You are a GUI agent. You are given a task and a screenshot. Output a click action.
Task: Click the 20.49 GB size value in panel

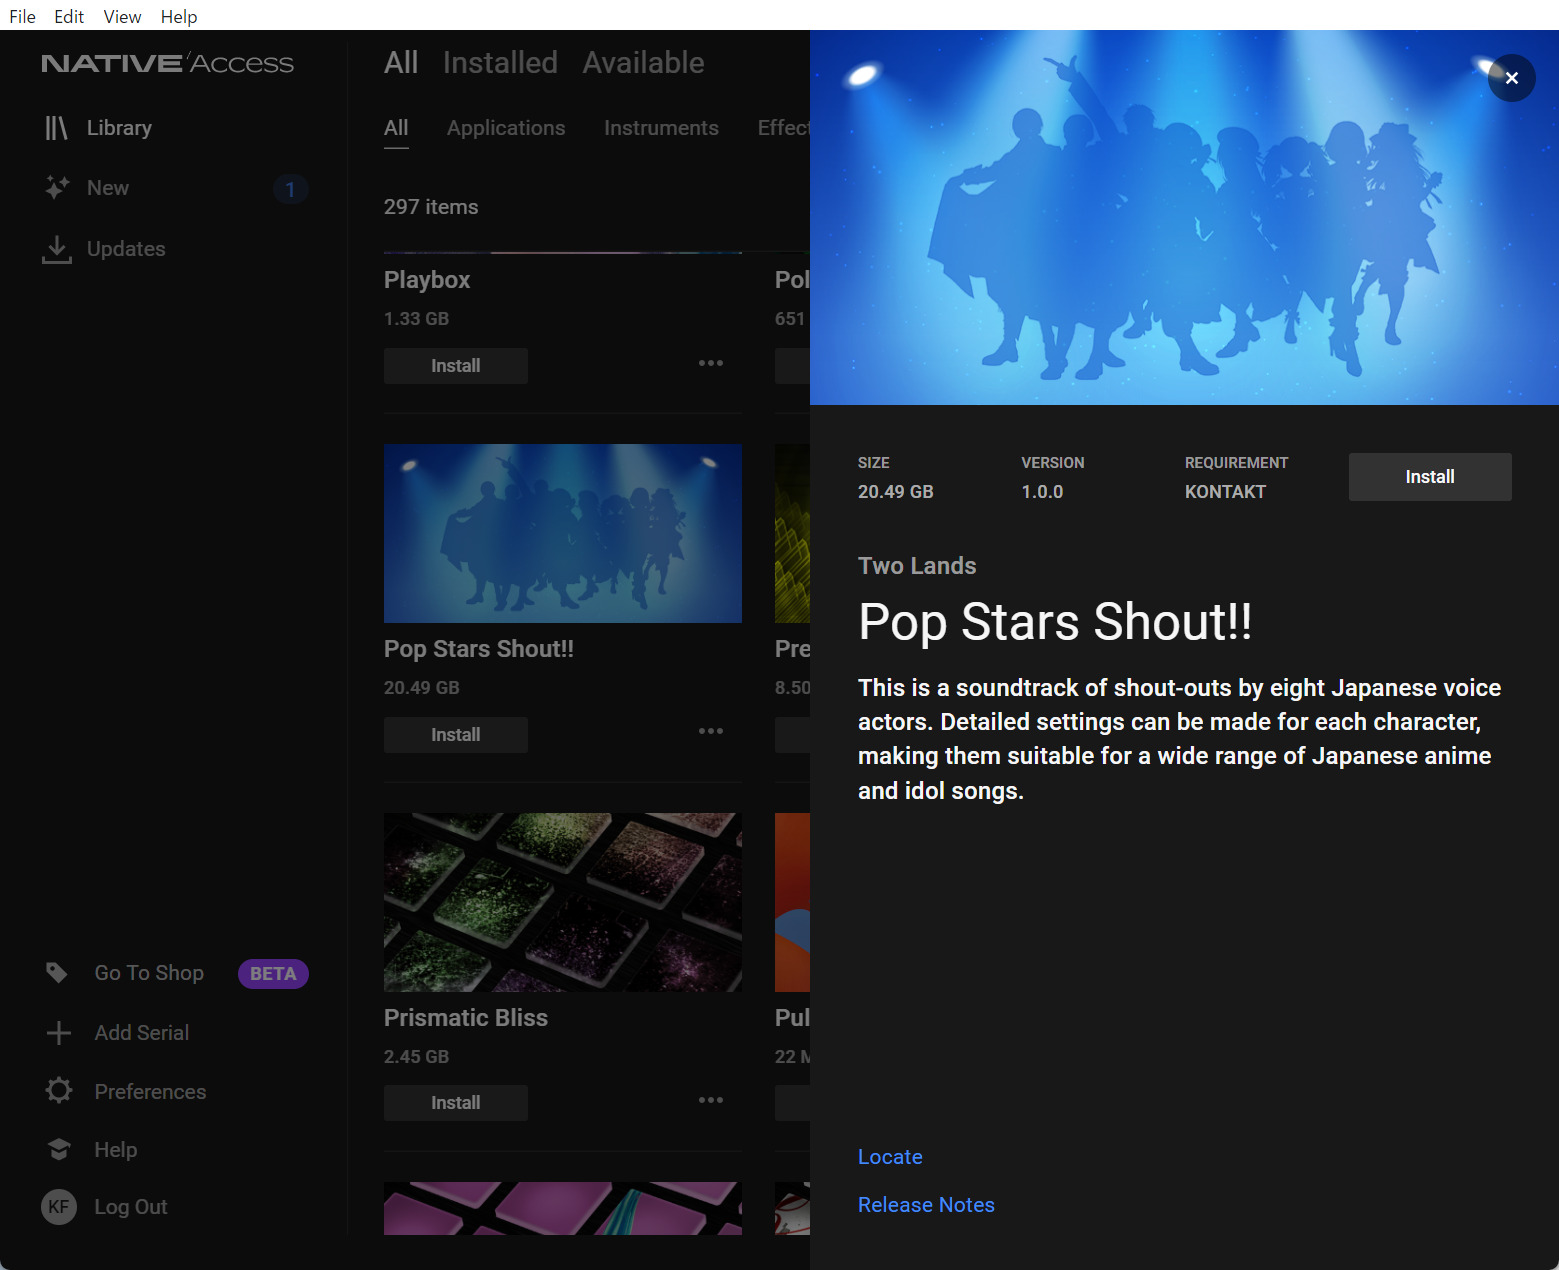[x=896, y=492]
